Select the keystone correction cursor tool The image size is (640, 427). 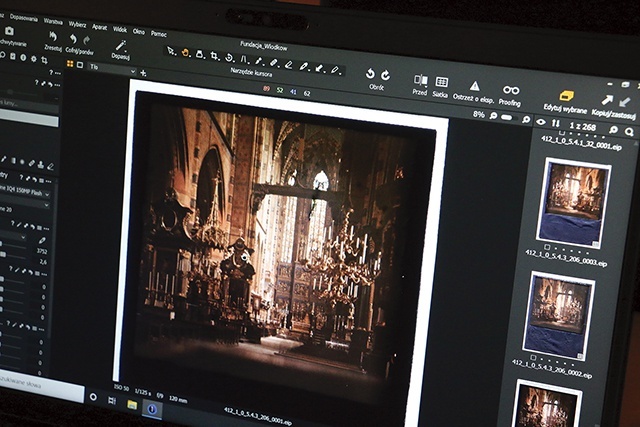tap(244, 60)
